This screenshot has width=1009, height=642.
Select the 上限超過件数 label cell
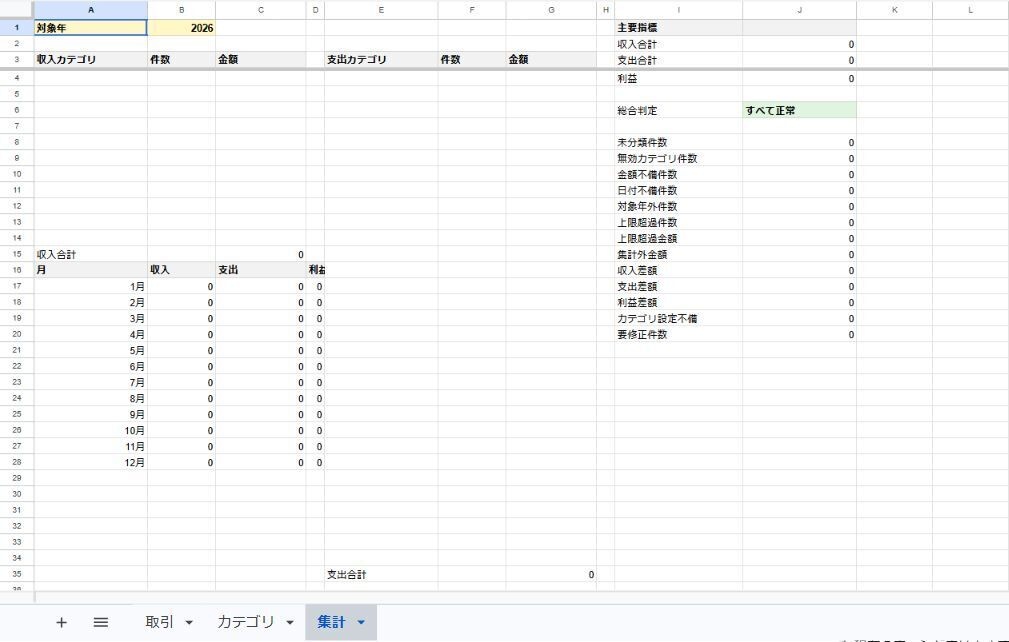point(678,223)
